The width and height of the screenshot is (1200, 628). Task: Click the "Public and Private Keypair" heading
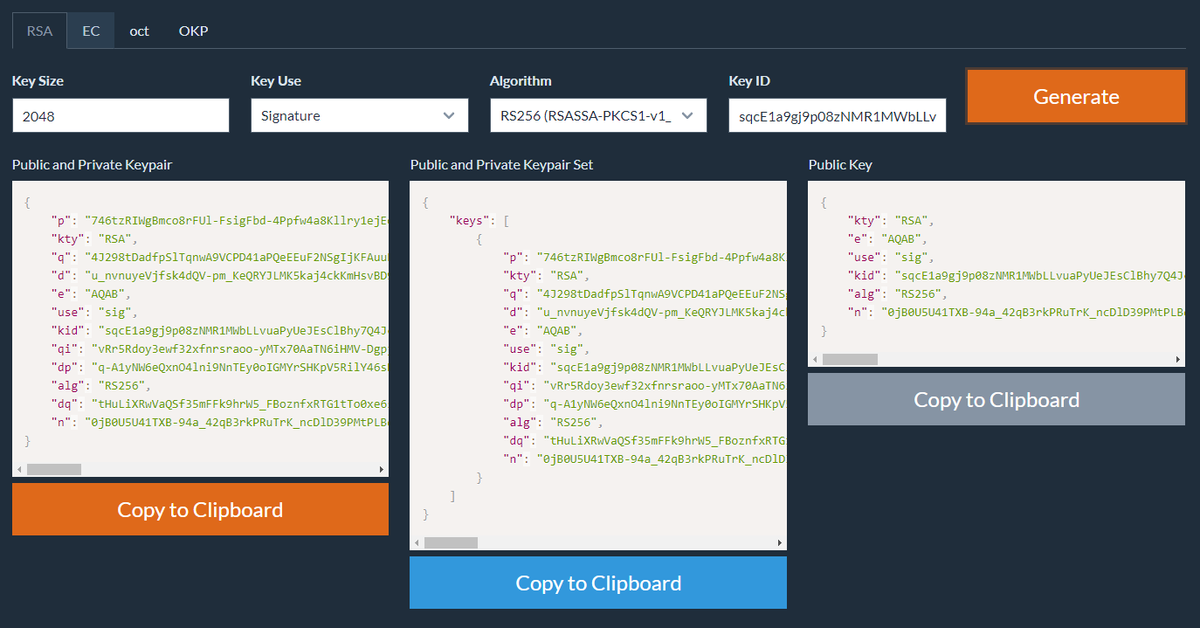tap(92, 164)
